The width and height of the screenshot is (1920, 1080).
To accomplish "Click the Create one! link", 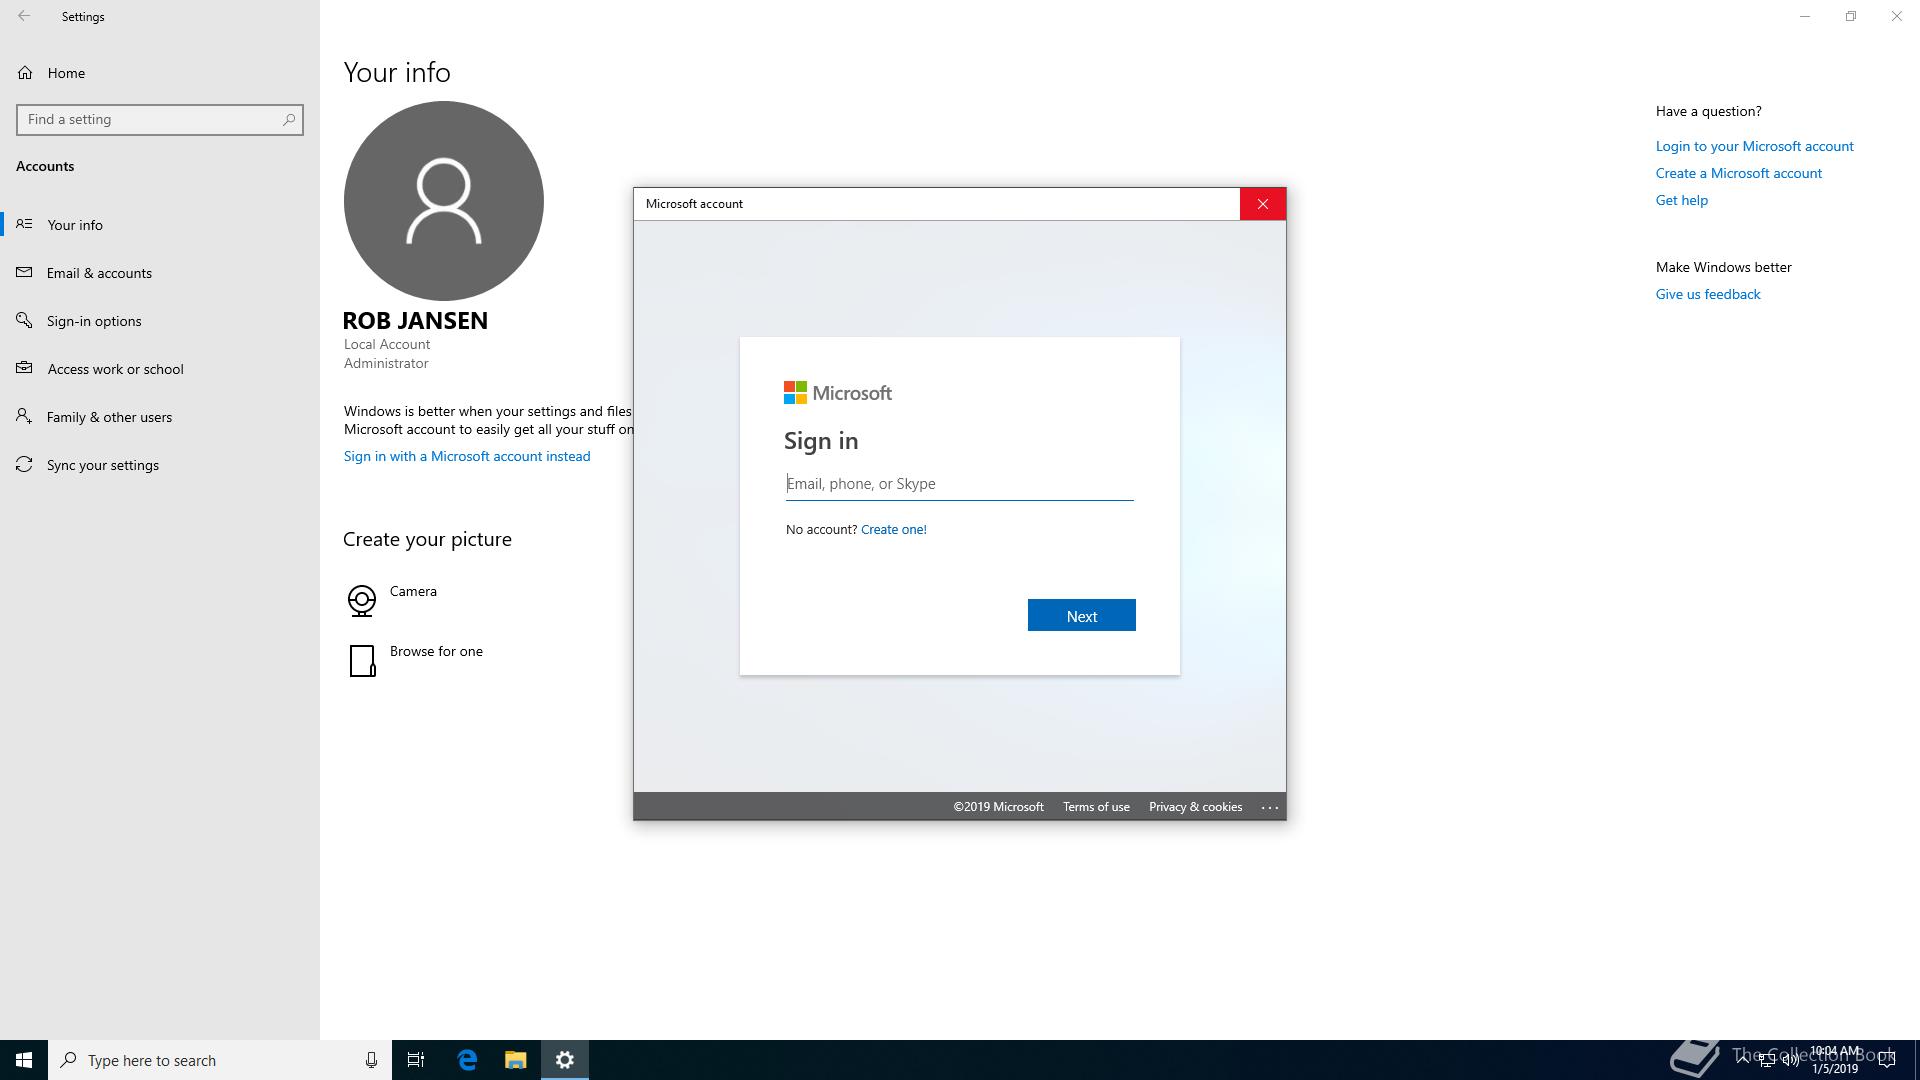I will pyautogui.click(x=894, y=529).
